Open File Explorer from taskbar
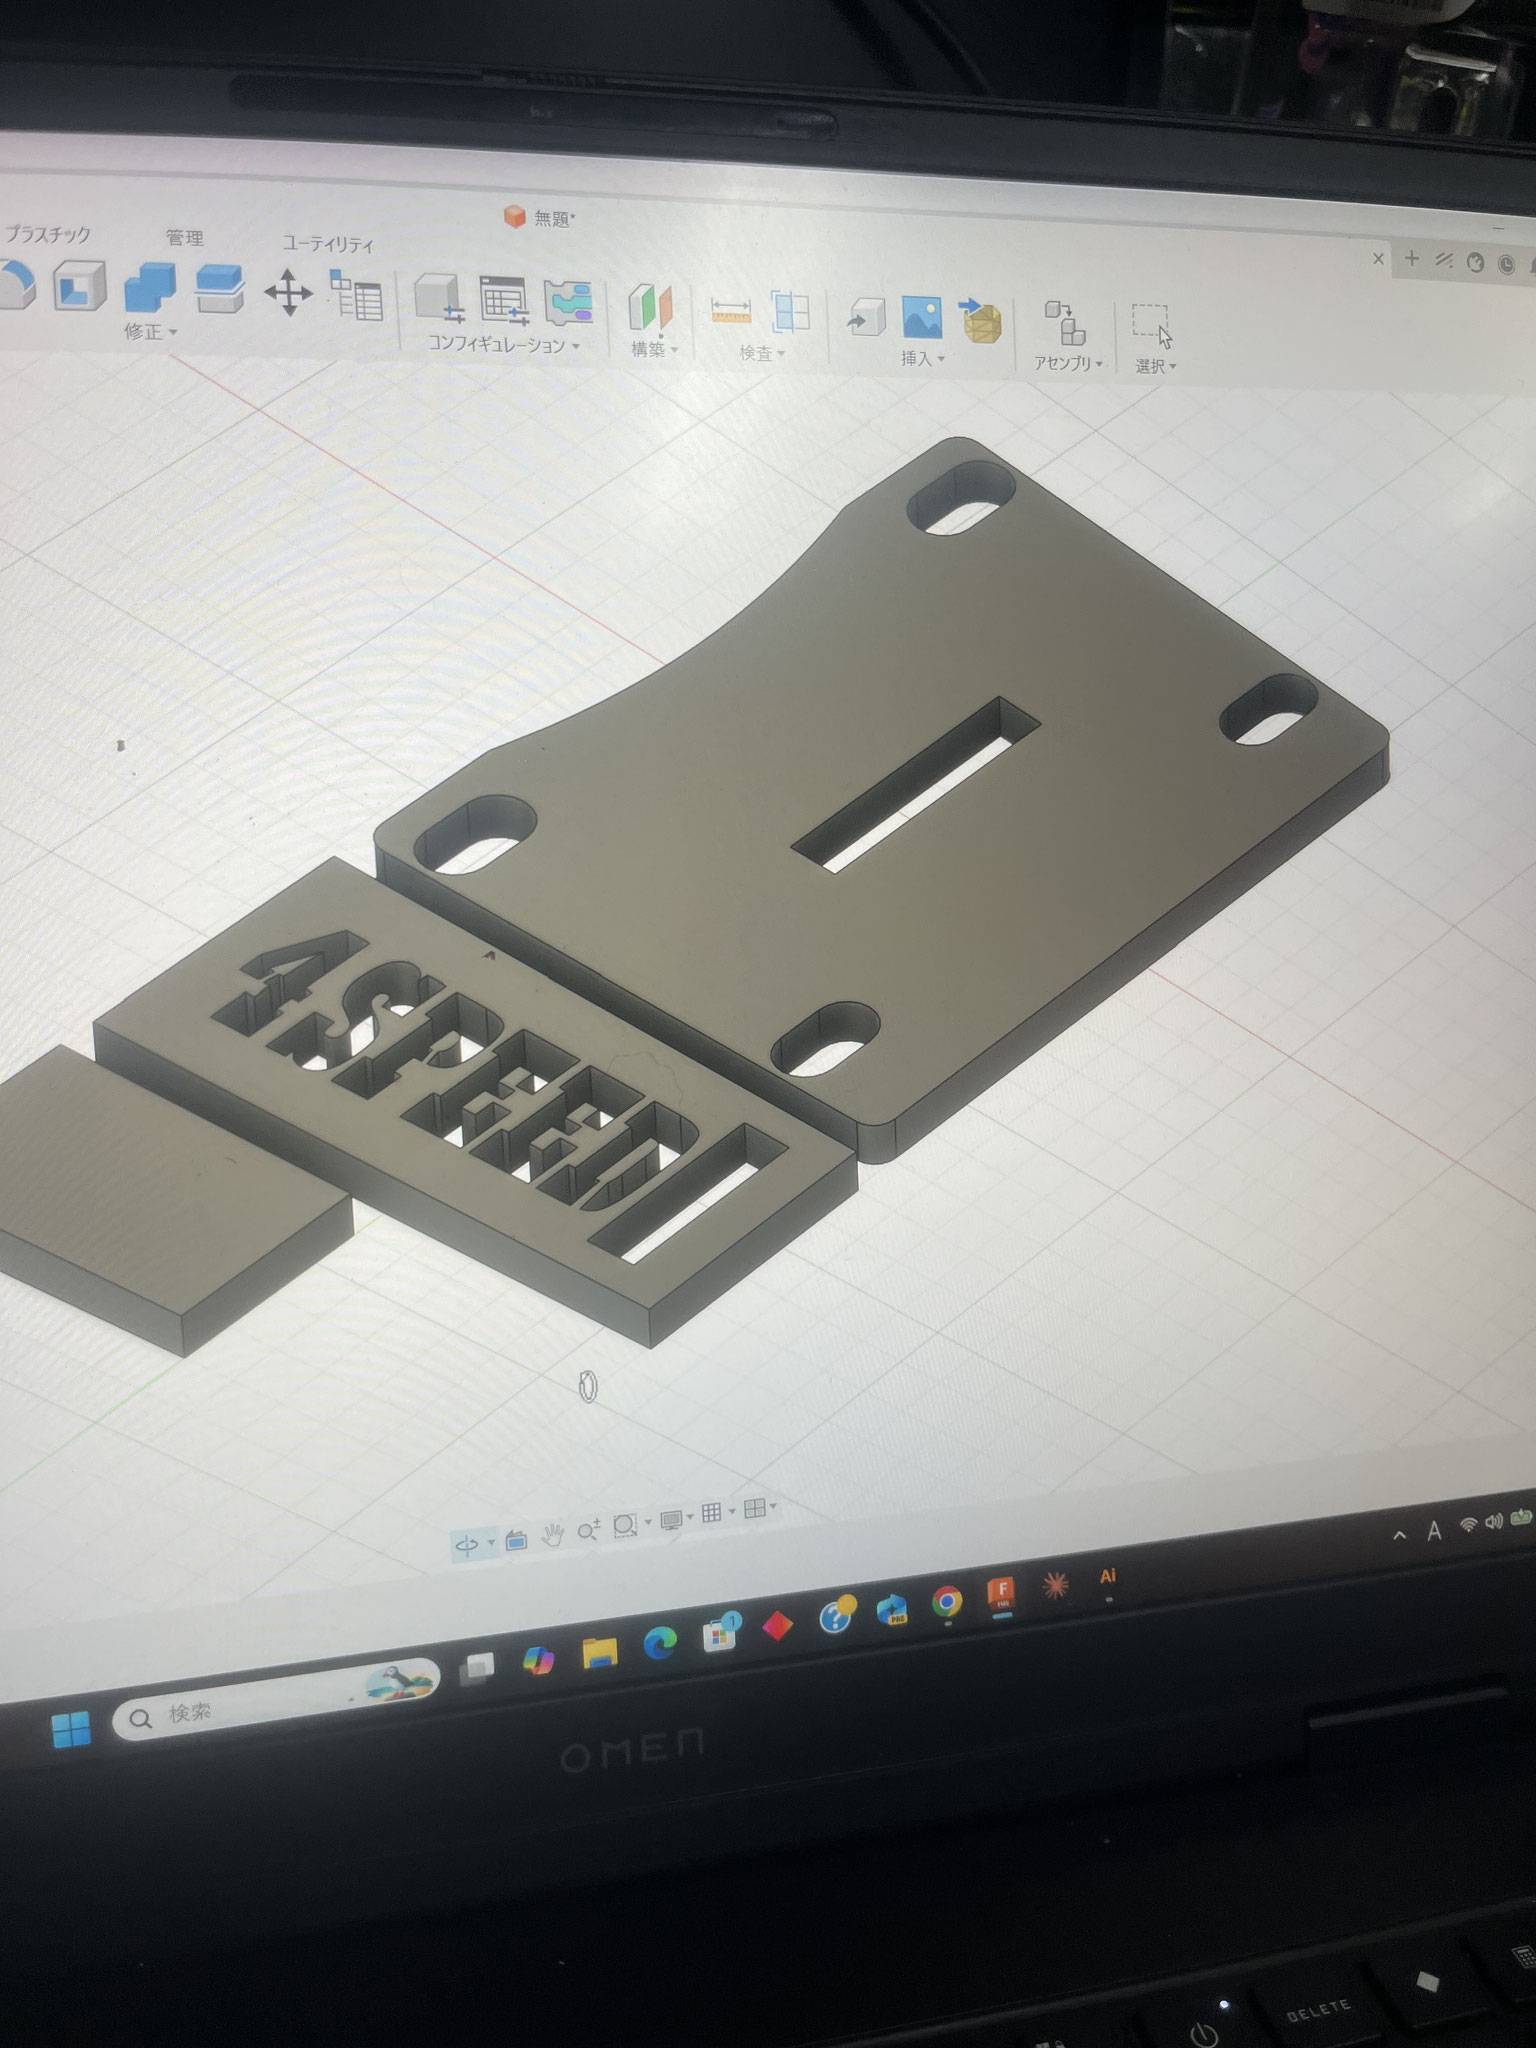Viewport: 1536px width, 2048px height. [x=600, y=1652]
